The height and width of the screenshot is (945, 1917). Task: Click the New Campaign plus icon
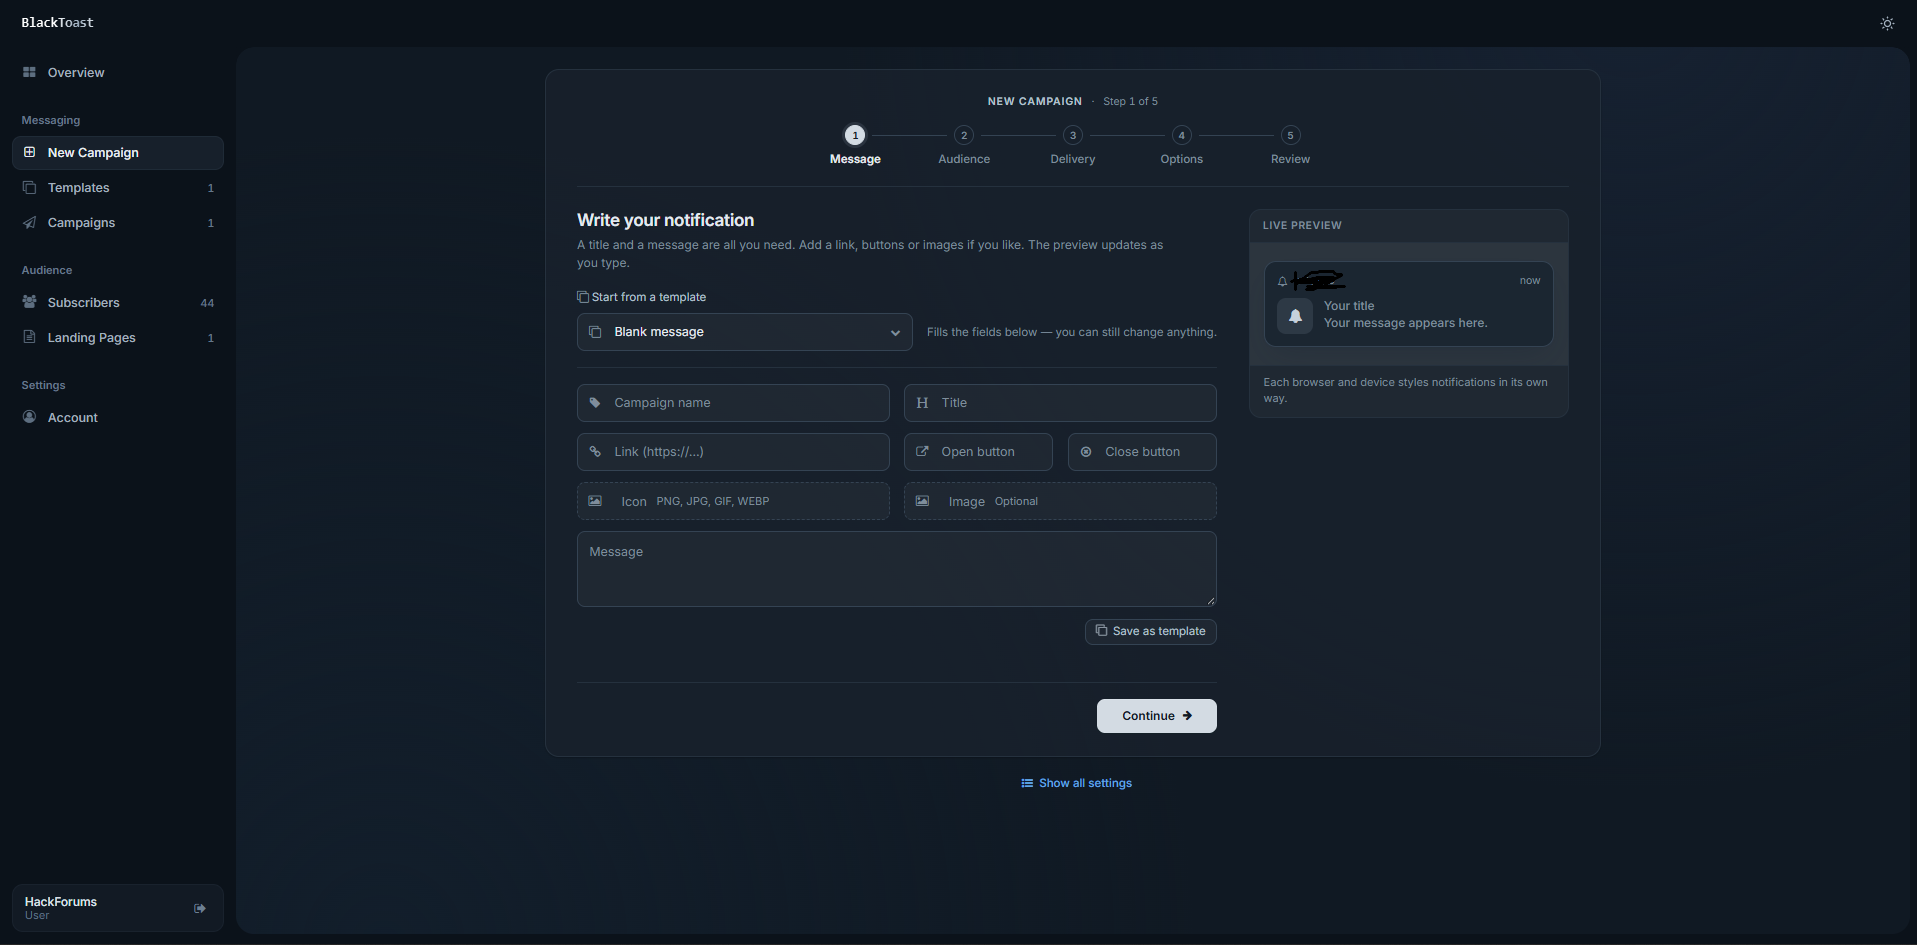29,152
